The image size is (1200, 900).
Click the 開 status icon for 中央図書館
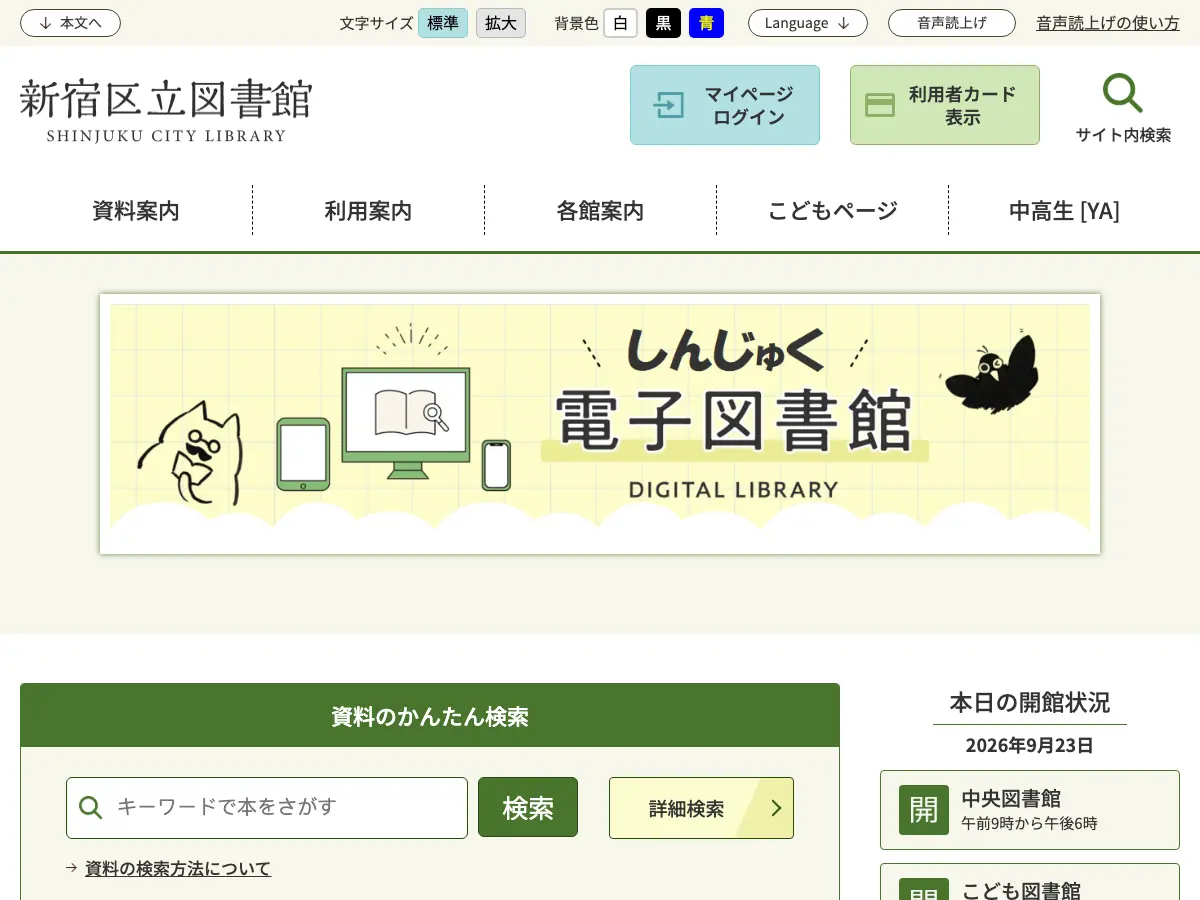[x=924, y=810]
